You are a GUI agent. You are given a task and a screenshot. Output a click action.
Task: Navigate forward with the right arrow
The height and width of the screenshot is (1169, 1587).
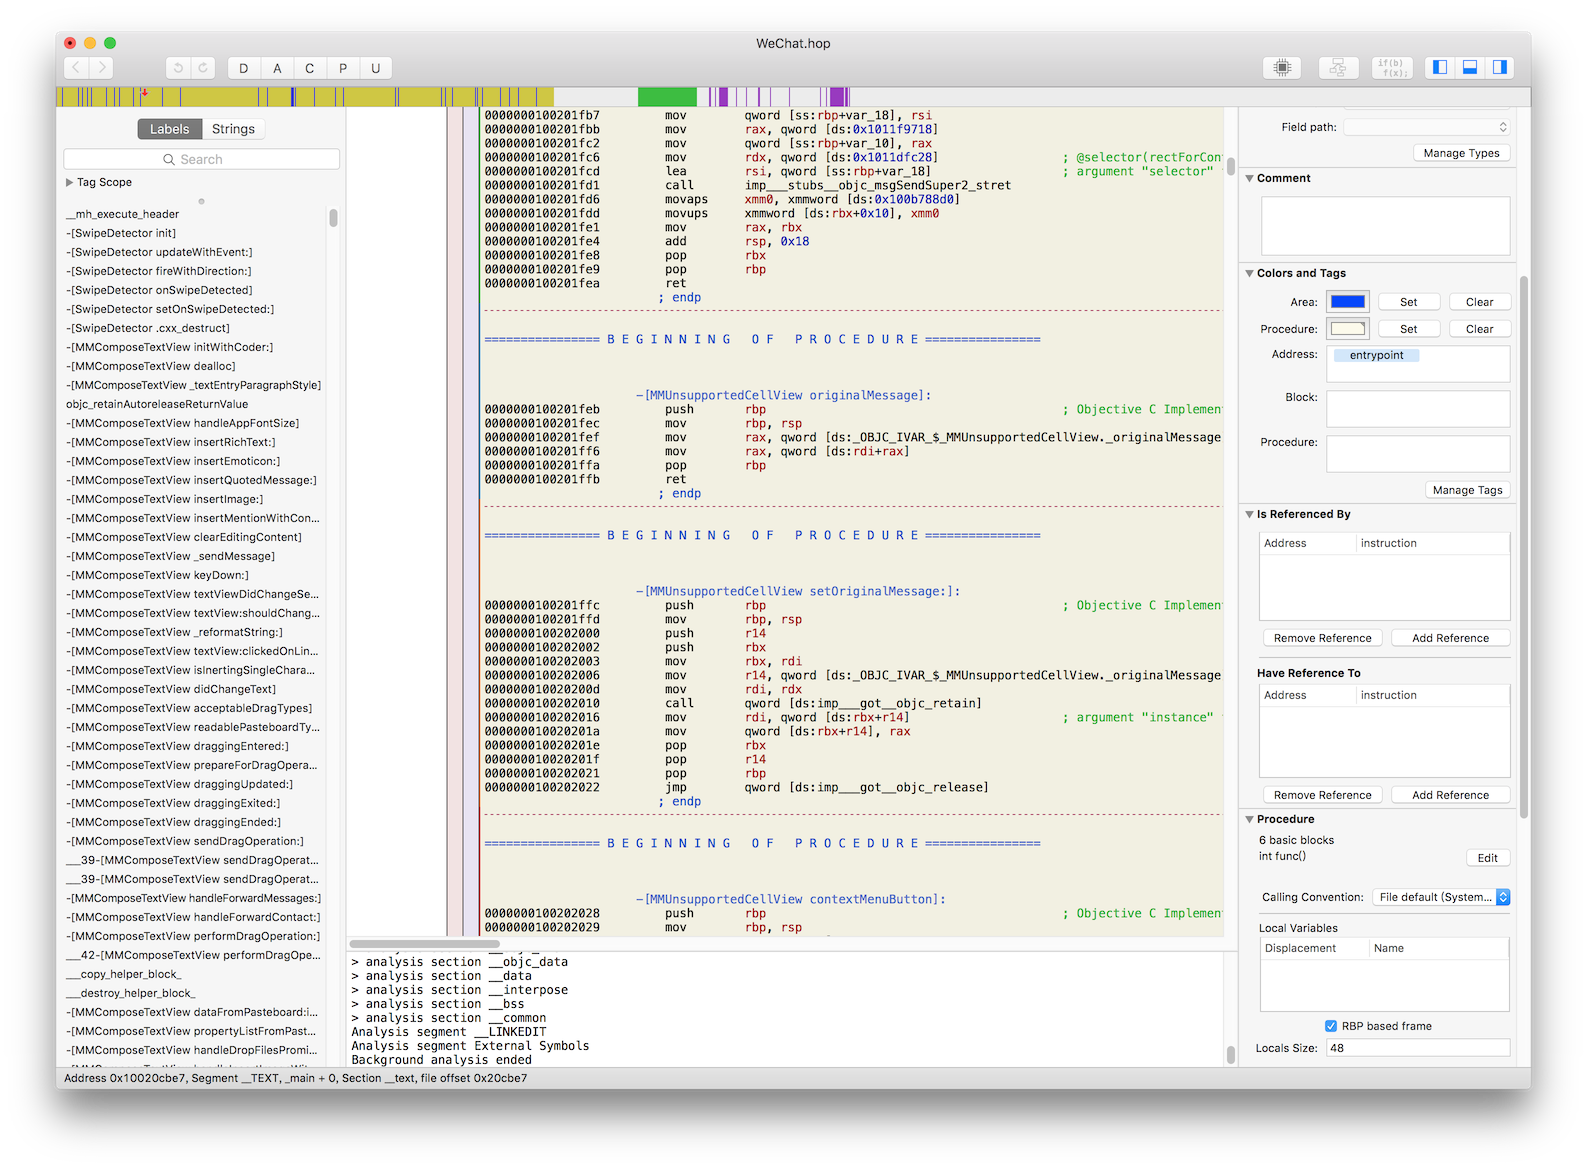(x=101, y=68)
